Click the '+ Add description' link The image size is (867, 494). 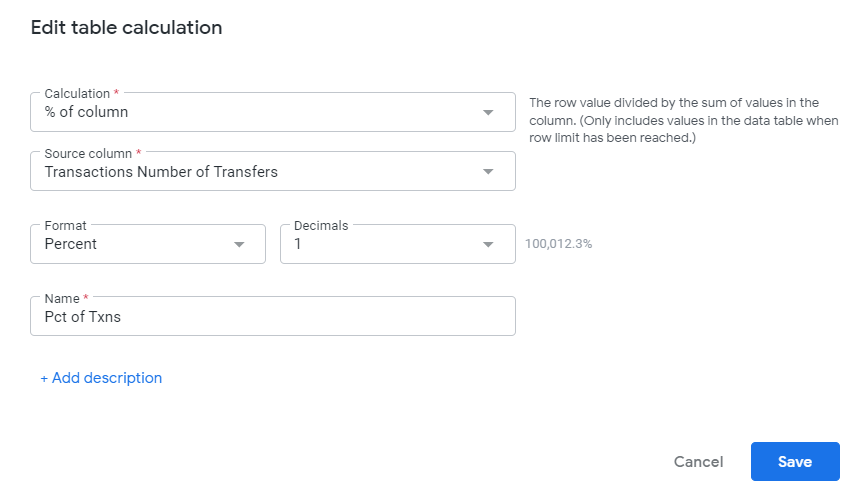(x=101, y=378)
